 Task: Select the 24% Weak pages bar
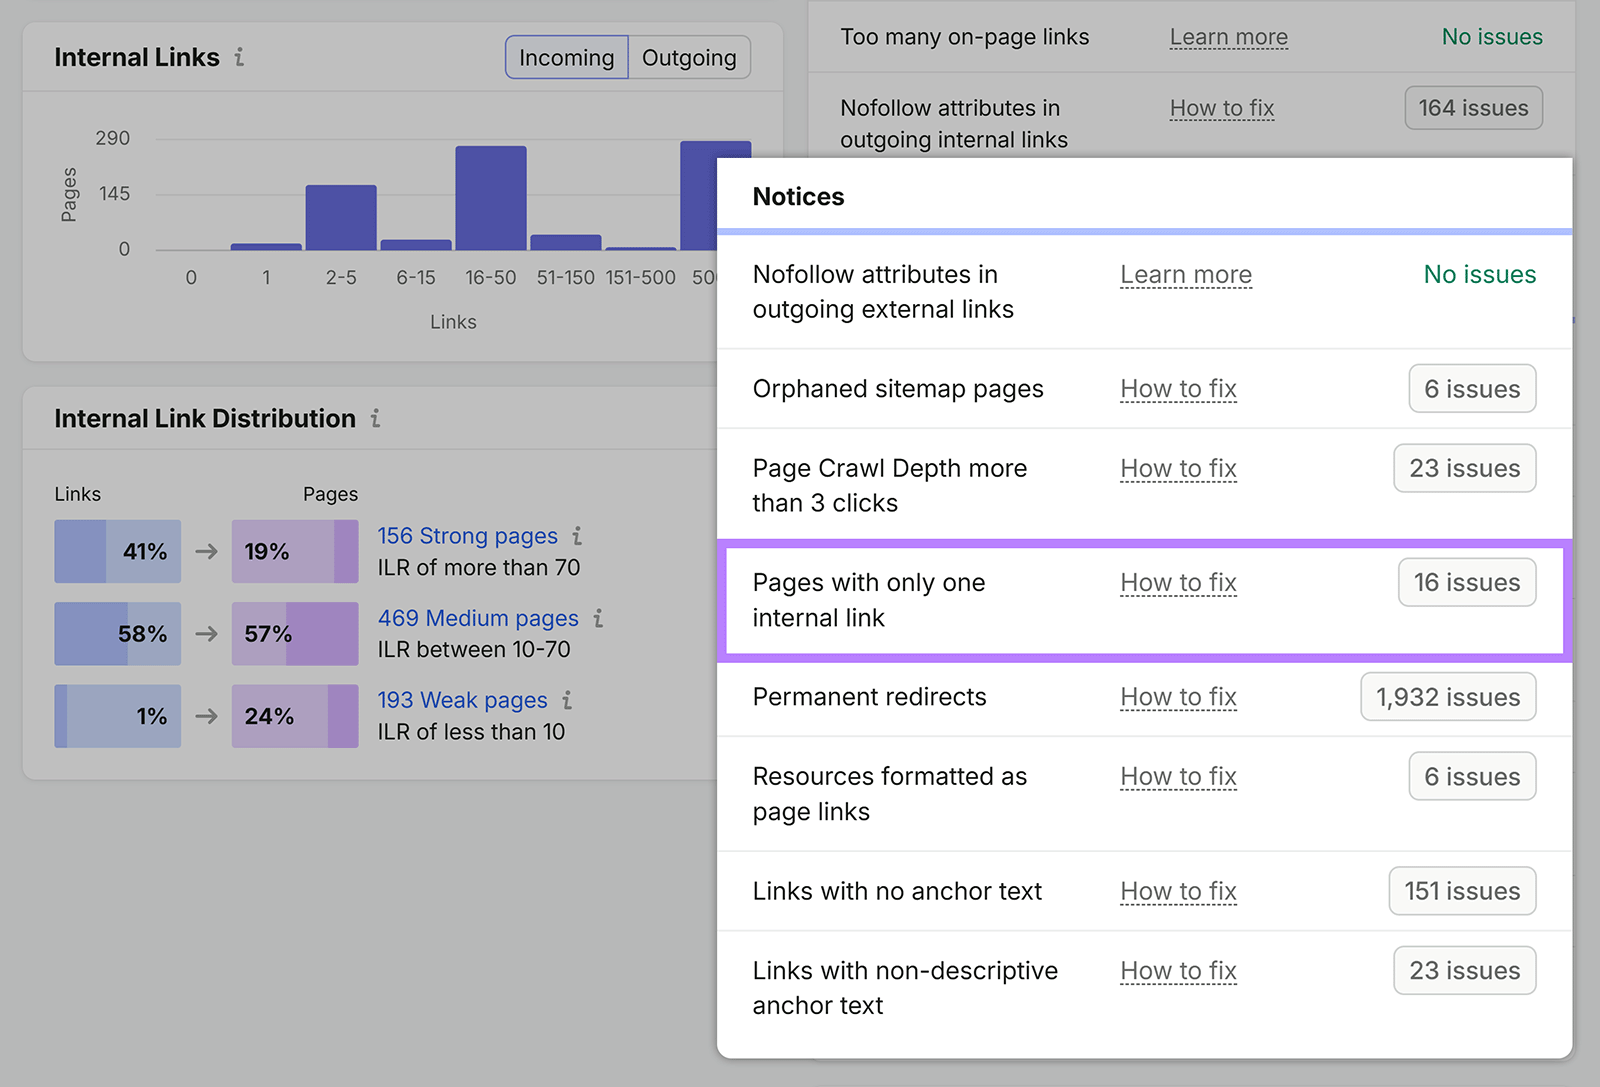(295, 716)
